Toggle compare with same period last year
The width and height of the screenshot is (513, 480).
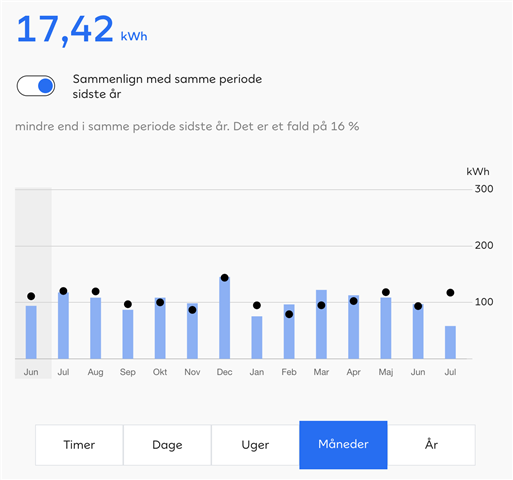tap(36, 86)
